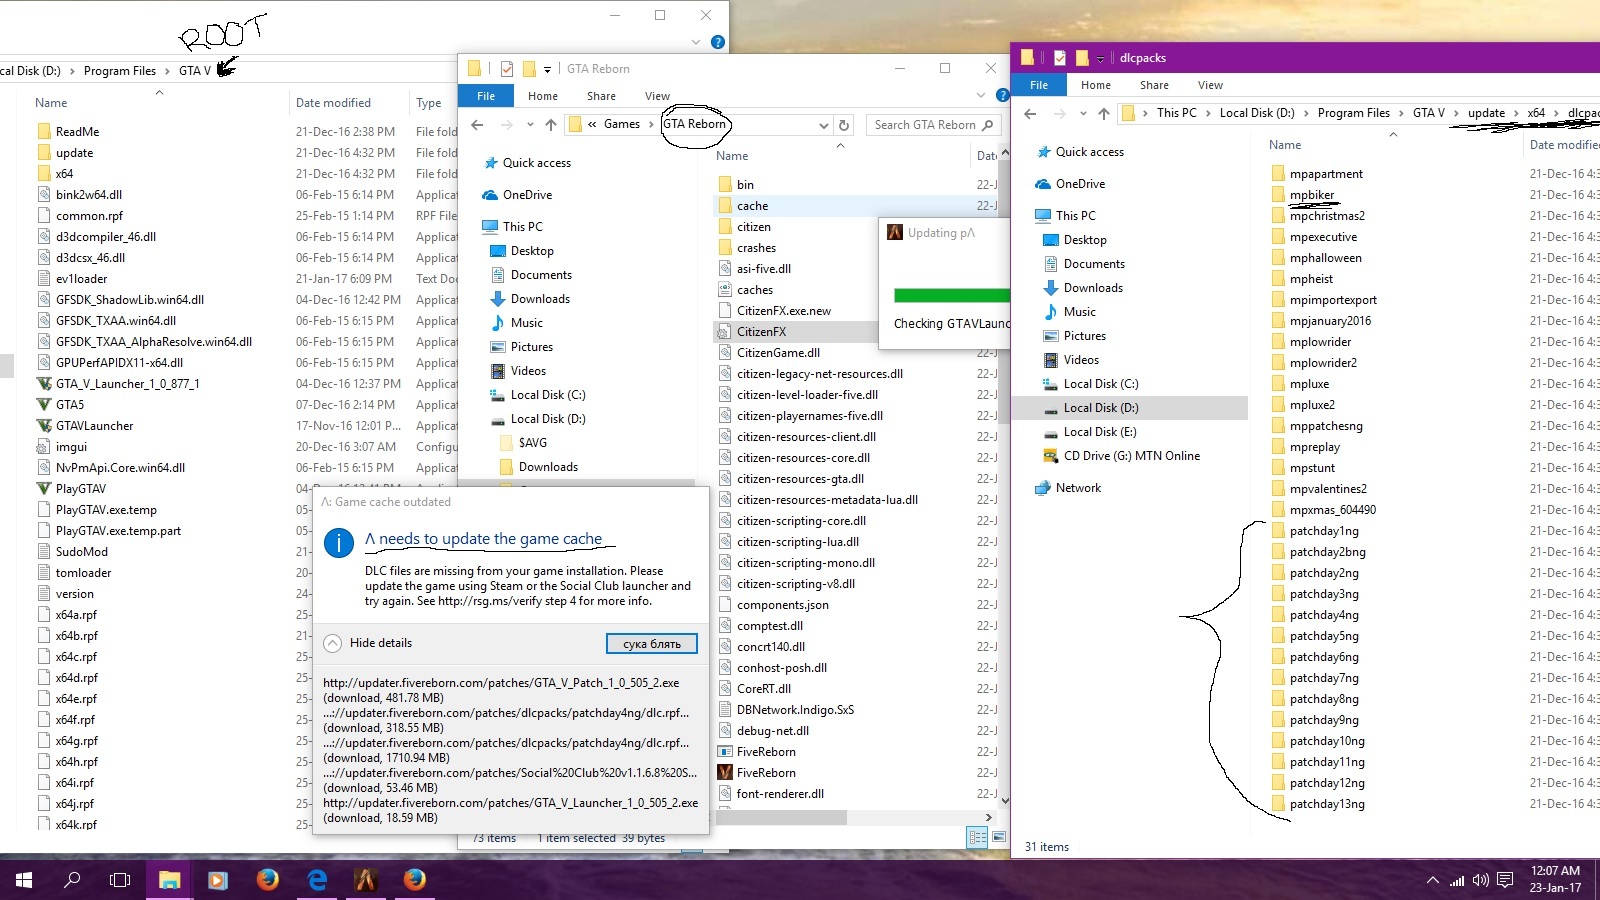Click the refresh button in GTA Reborn address bar

tap(844, 125)
